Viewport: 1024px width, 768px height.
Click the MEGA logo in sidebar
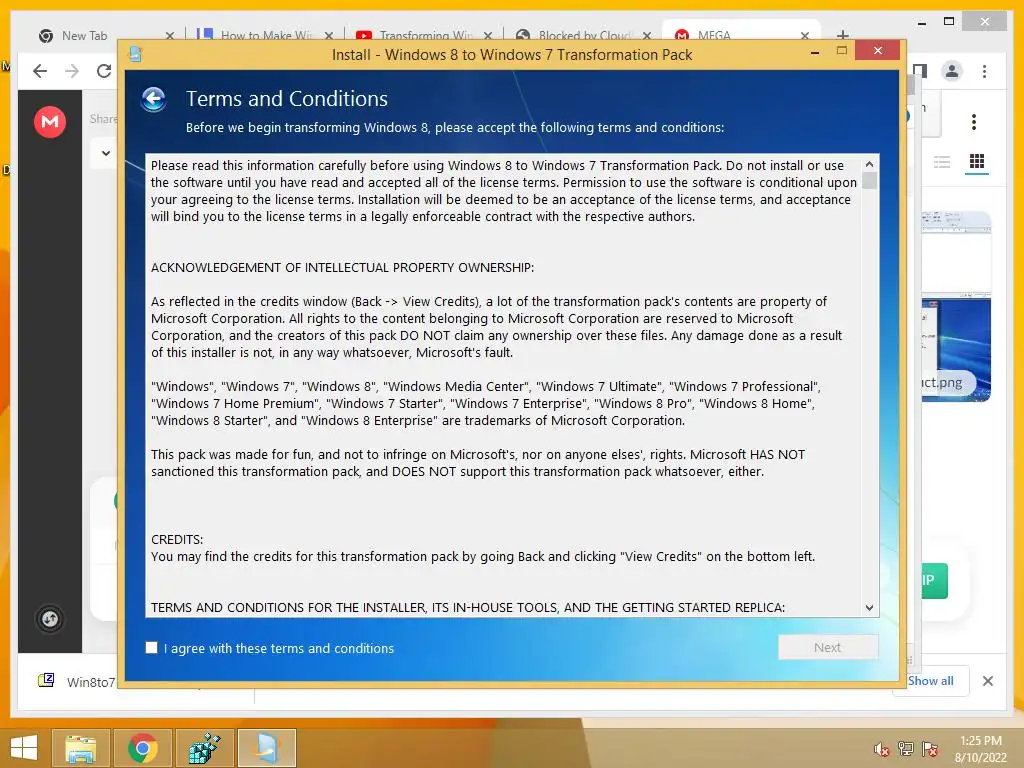point(50,121)
